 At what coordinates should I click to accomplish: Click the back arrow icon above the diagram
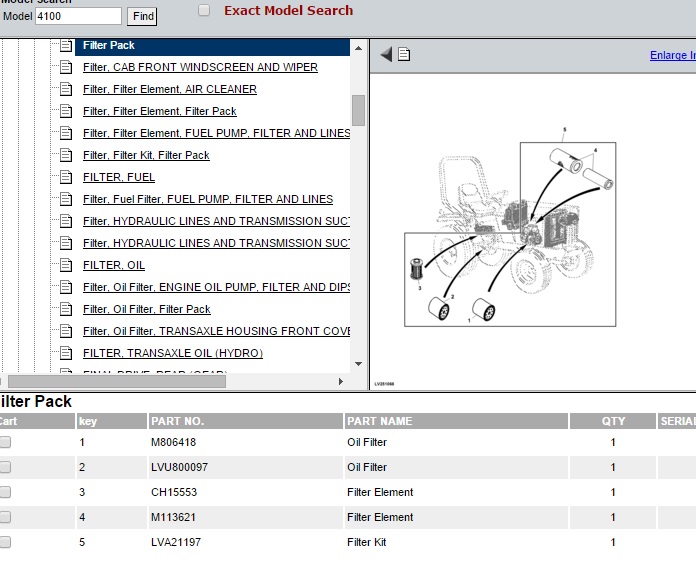[x=386, y=55]
